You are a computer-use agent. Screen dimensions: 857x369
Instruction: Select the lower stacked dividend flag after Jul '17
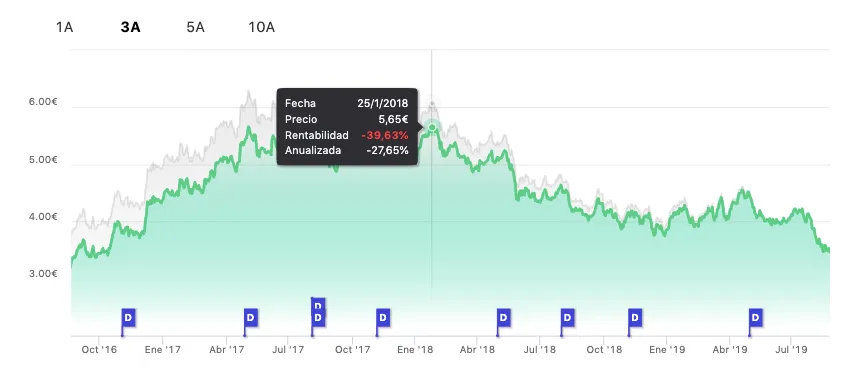tap(319, 318)
